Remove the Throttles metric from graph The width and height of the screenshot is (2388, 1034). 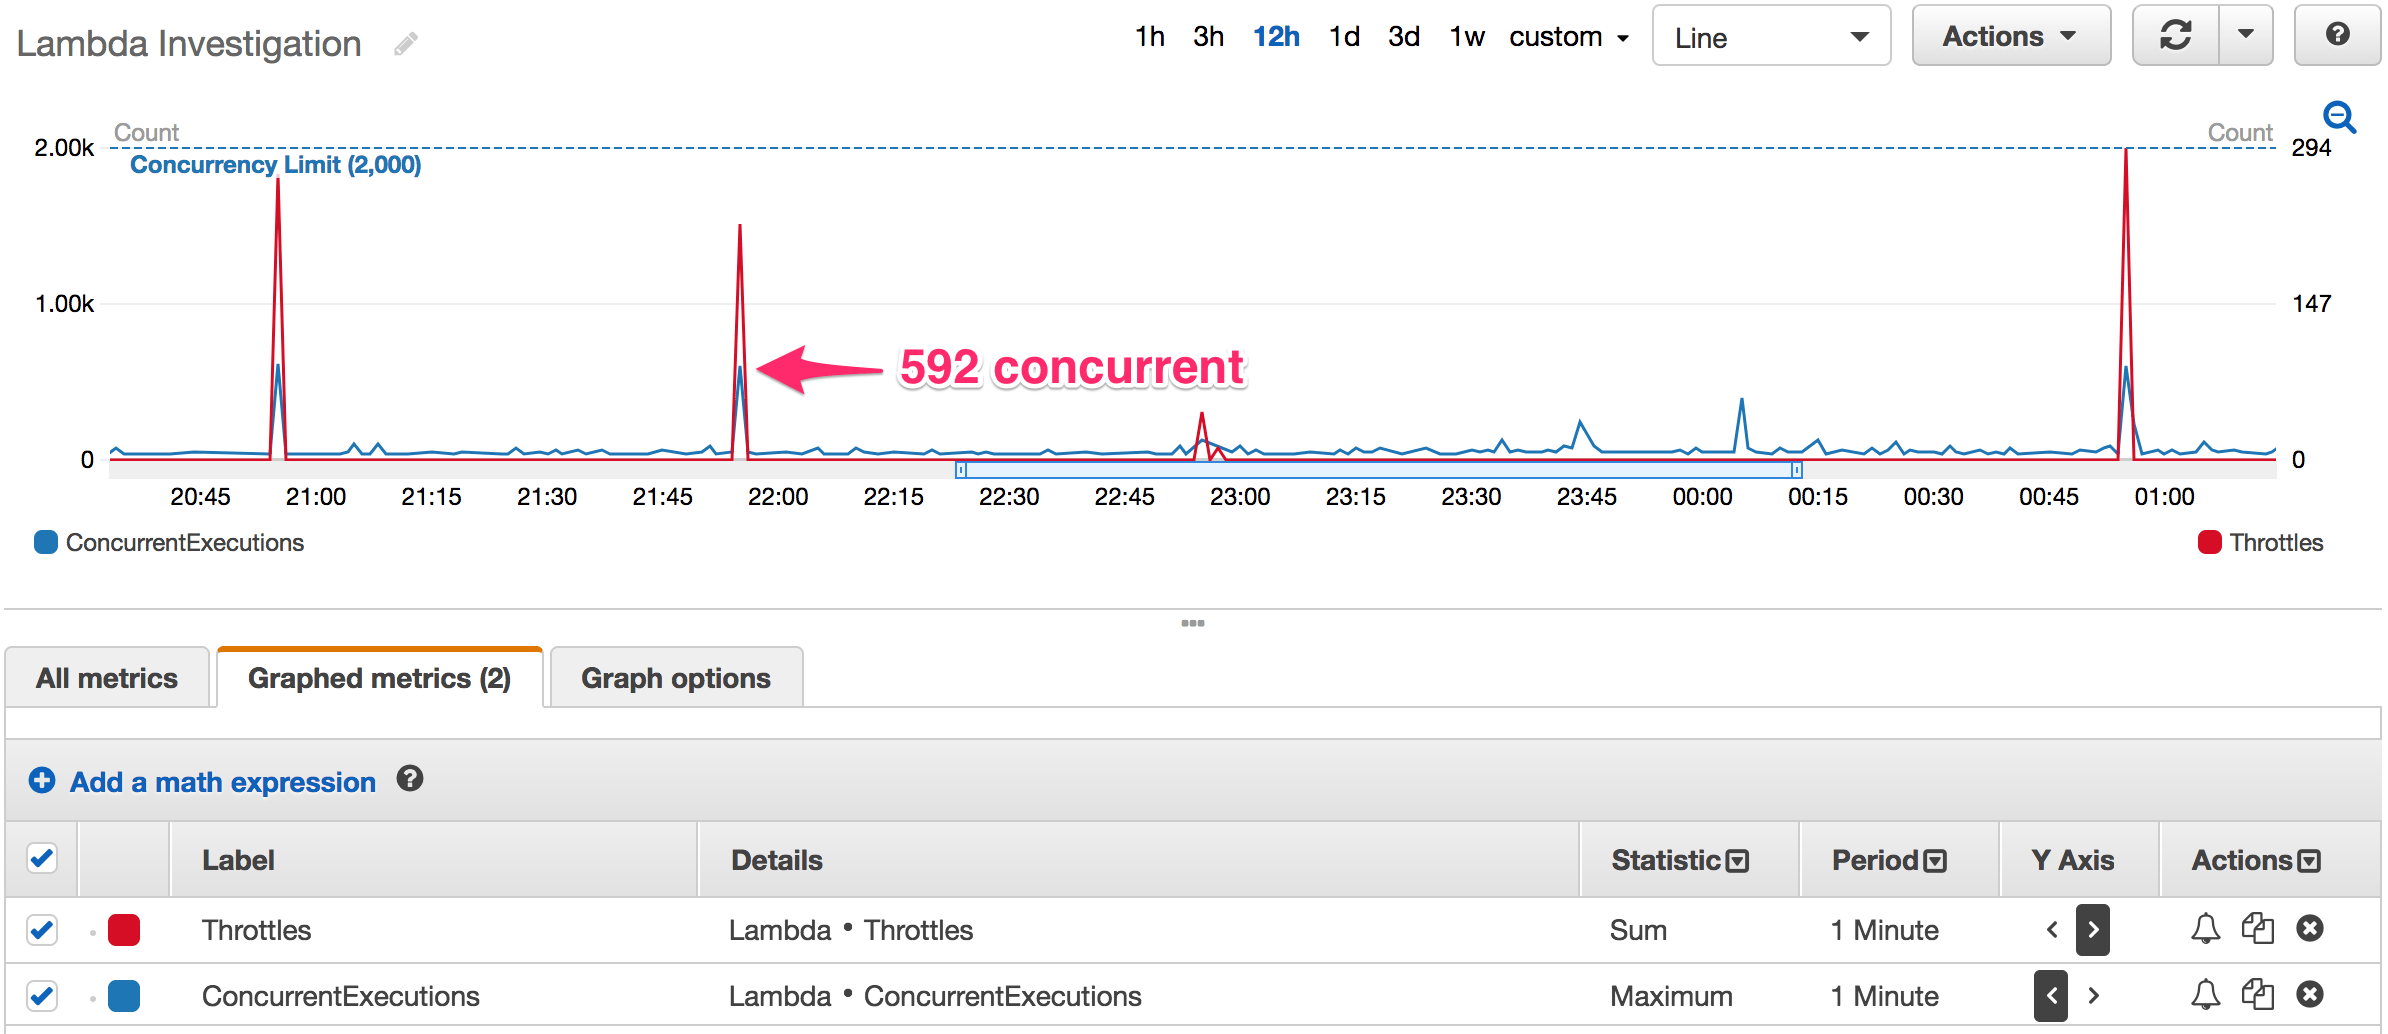pos(2310,929)
